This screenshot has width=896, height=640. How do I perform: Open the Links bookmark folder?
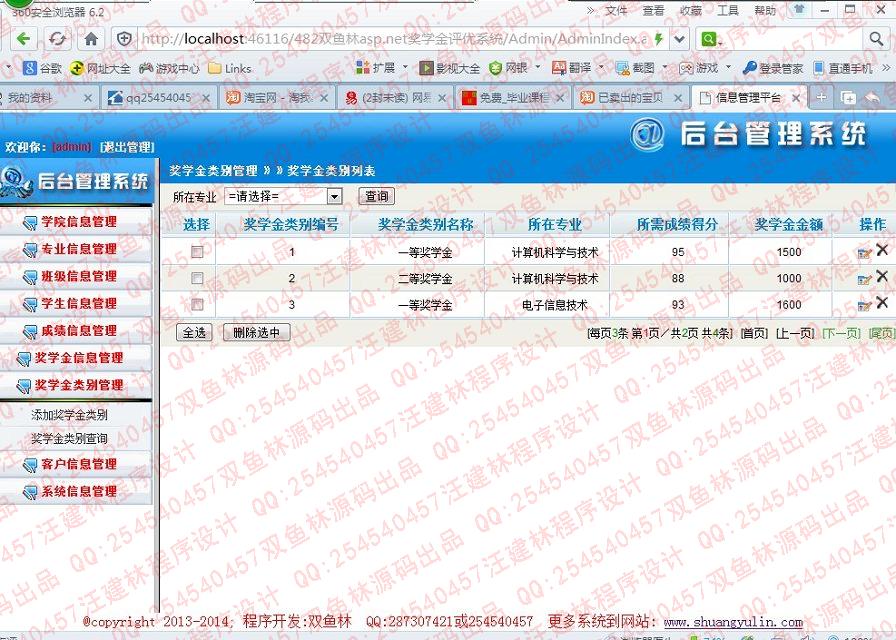coord(230,68)
